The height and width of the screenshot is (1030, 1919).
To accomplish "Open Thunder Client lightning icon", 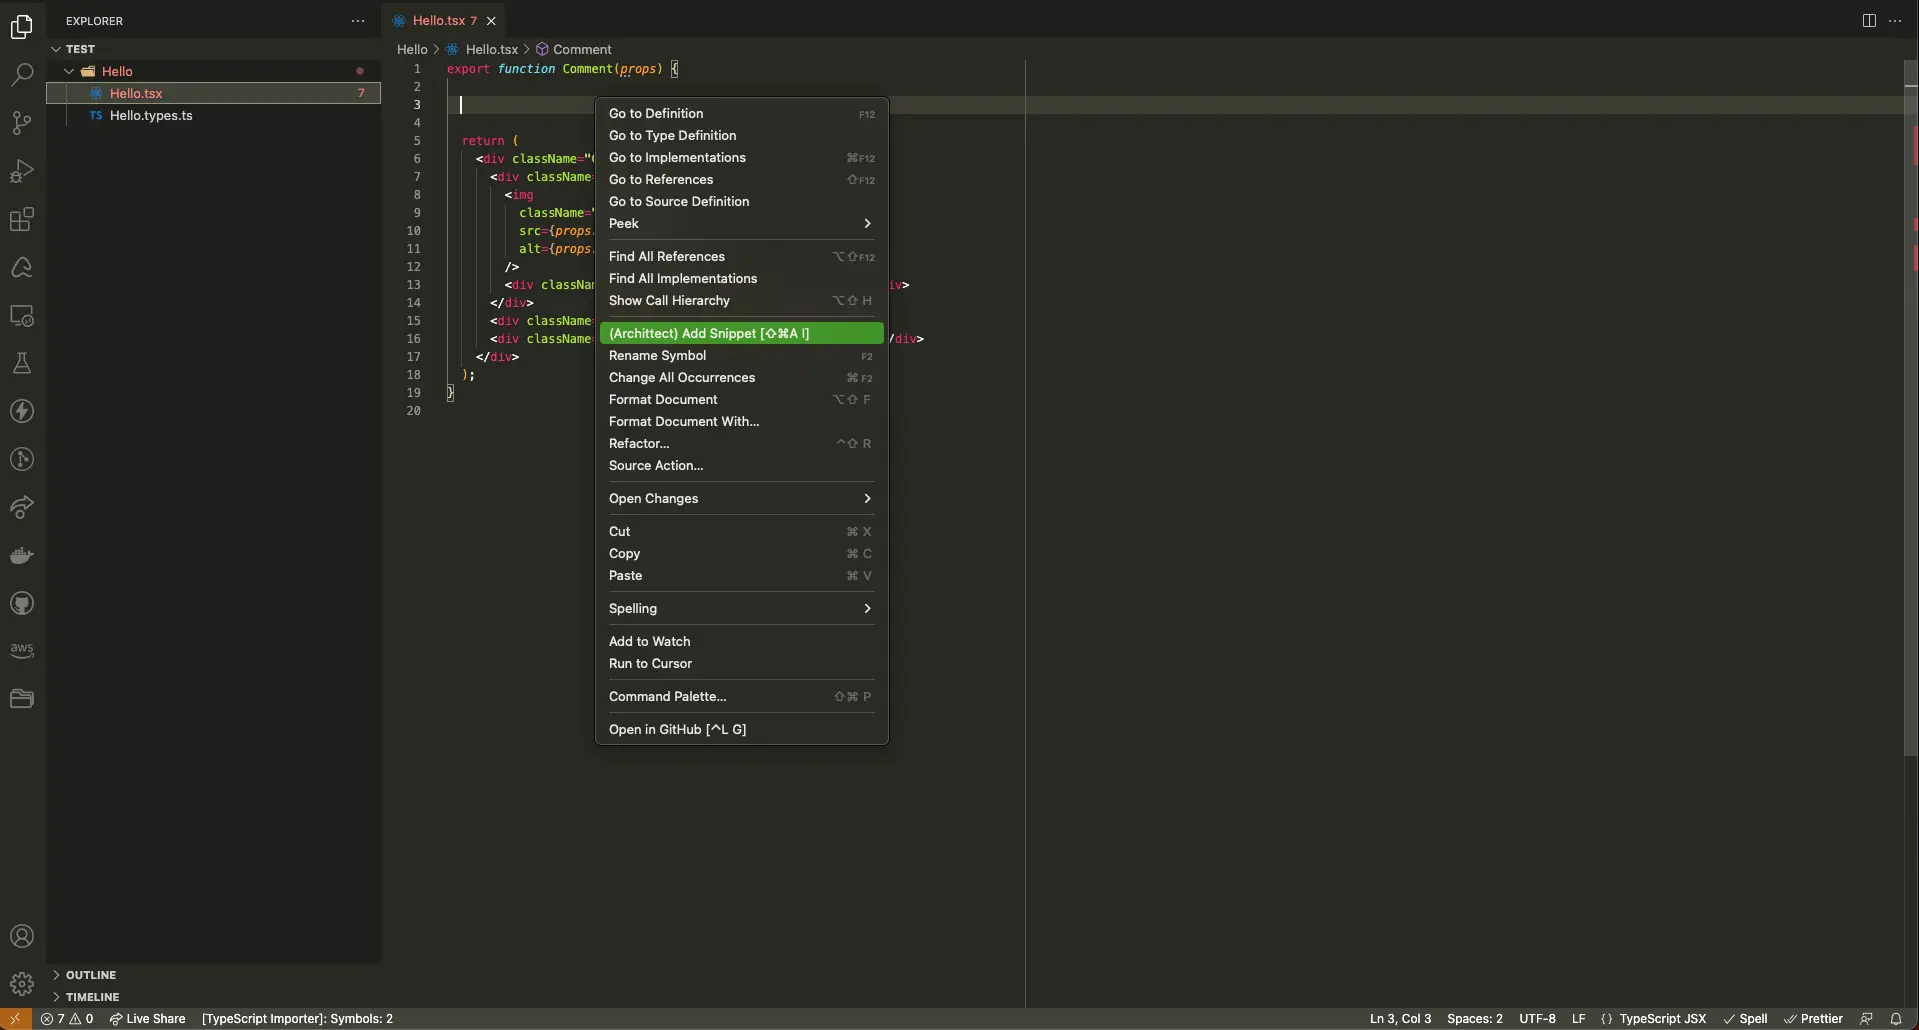I will click(22, 411).
